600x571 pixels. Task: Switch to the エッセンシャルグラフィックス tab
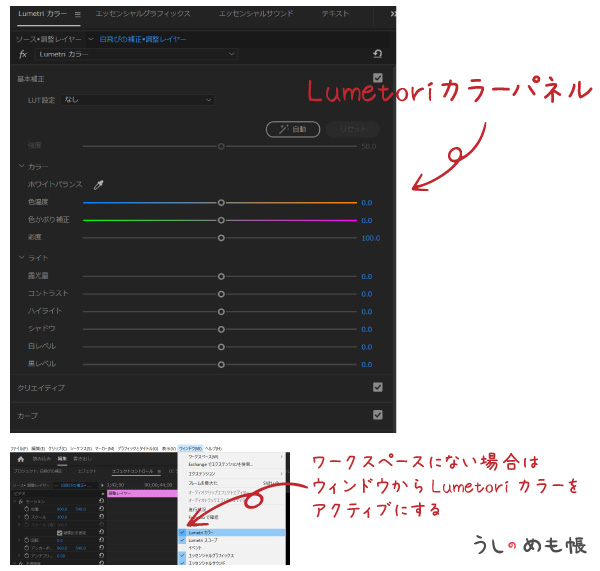tap(143, 14)
